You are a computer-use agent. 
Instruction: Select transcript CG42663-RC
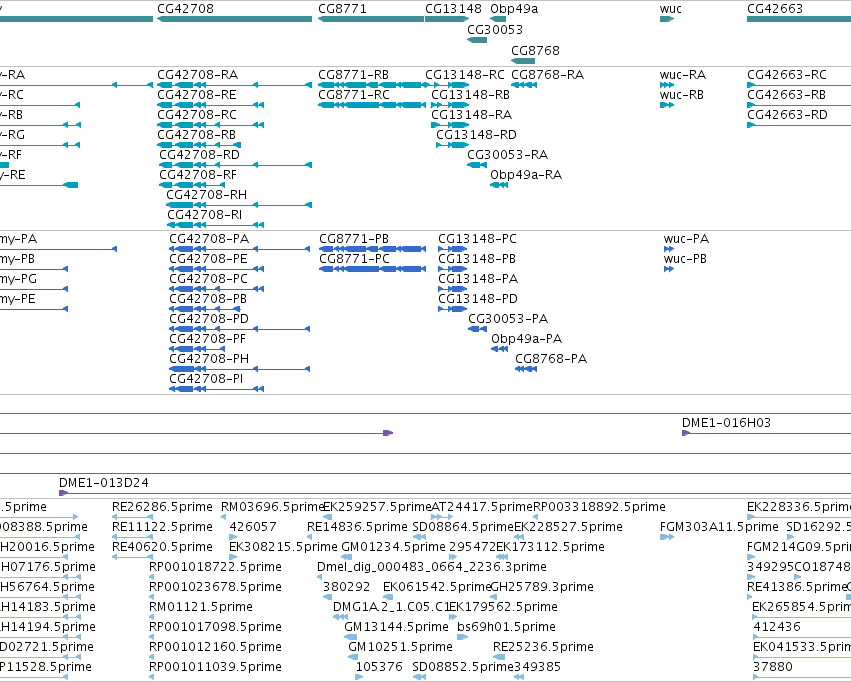click(x=787, y=74)
